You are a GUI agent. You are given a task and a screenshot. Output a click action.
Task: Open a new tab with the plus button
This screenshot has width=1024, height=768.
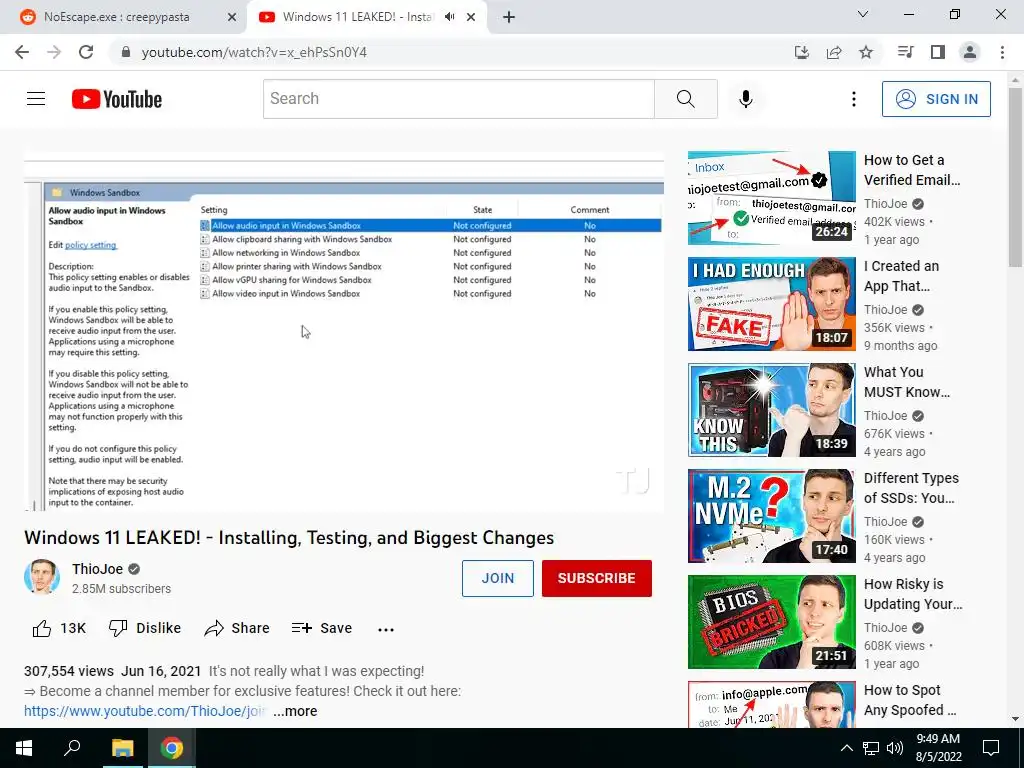click(x=509, y=17)
